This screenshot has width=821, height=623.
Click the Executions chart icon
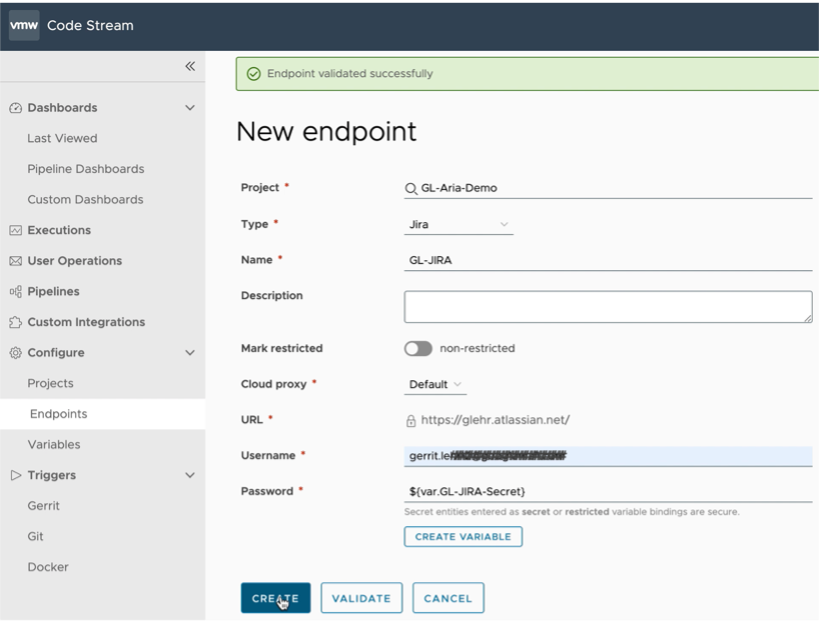coord(16,230)
